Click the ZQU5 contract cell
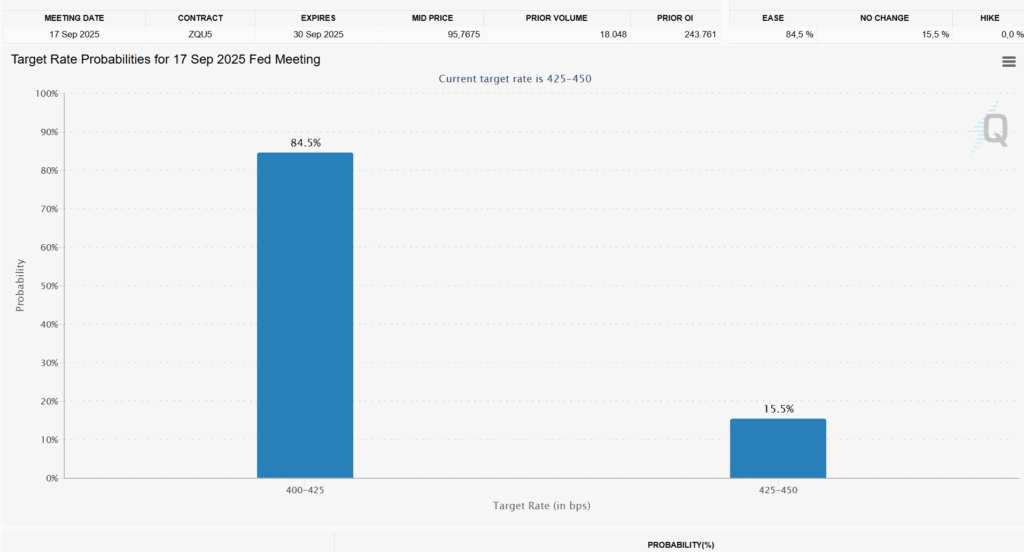 point(200,35)
